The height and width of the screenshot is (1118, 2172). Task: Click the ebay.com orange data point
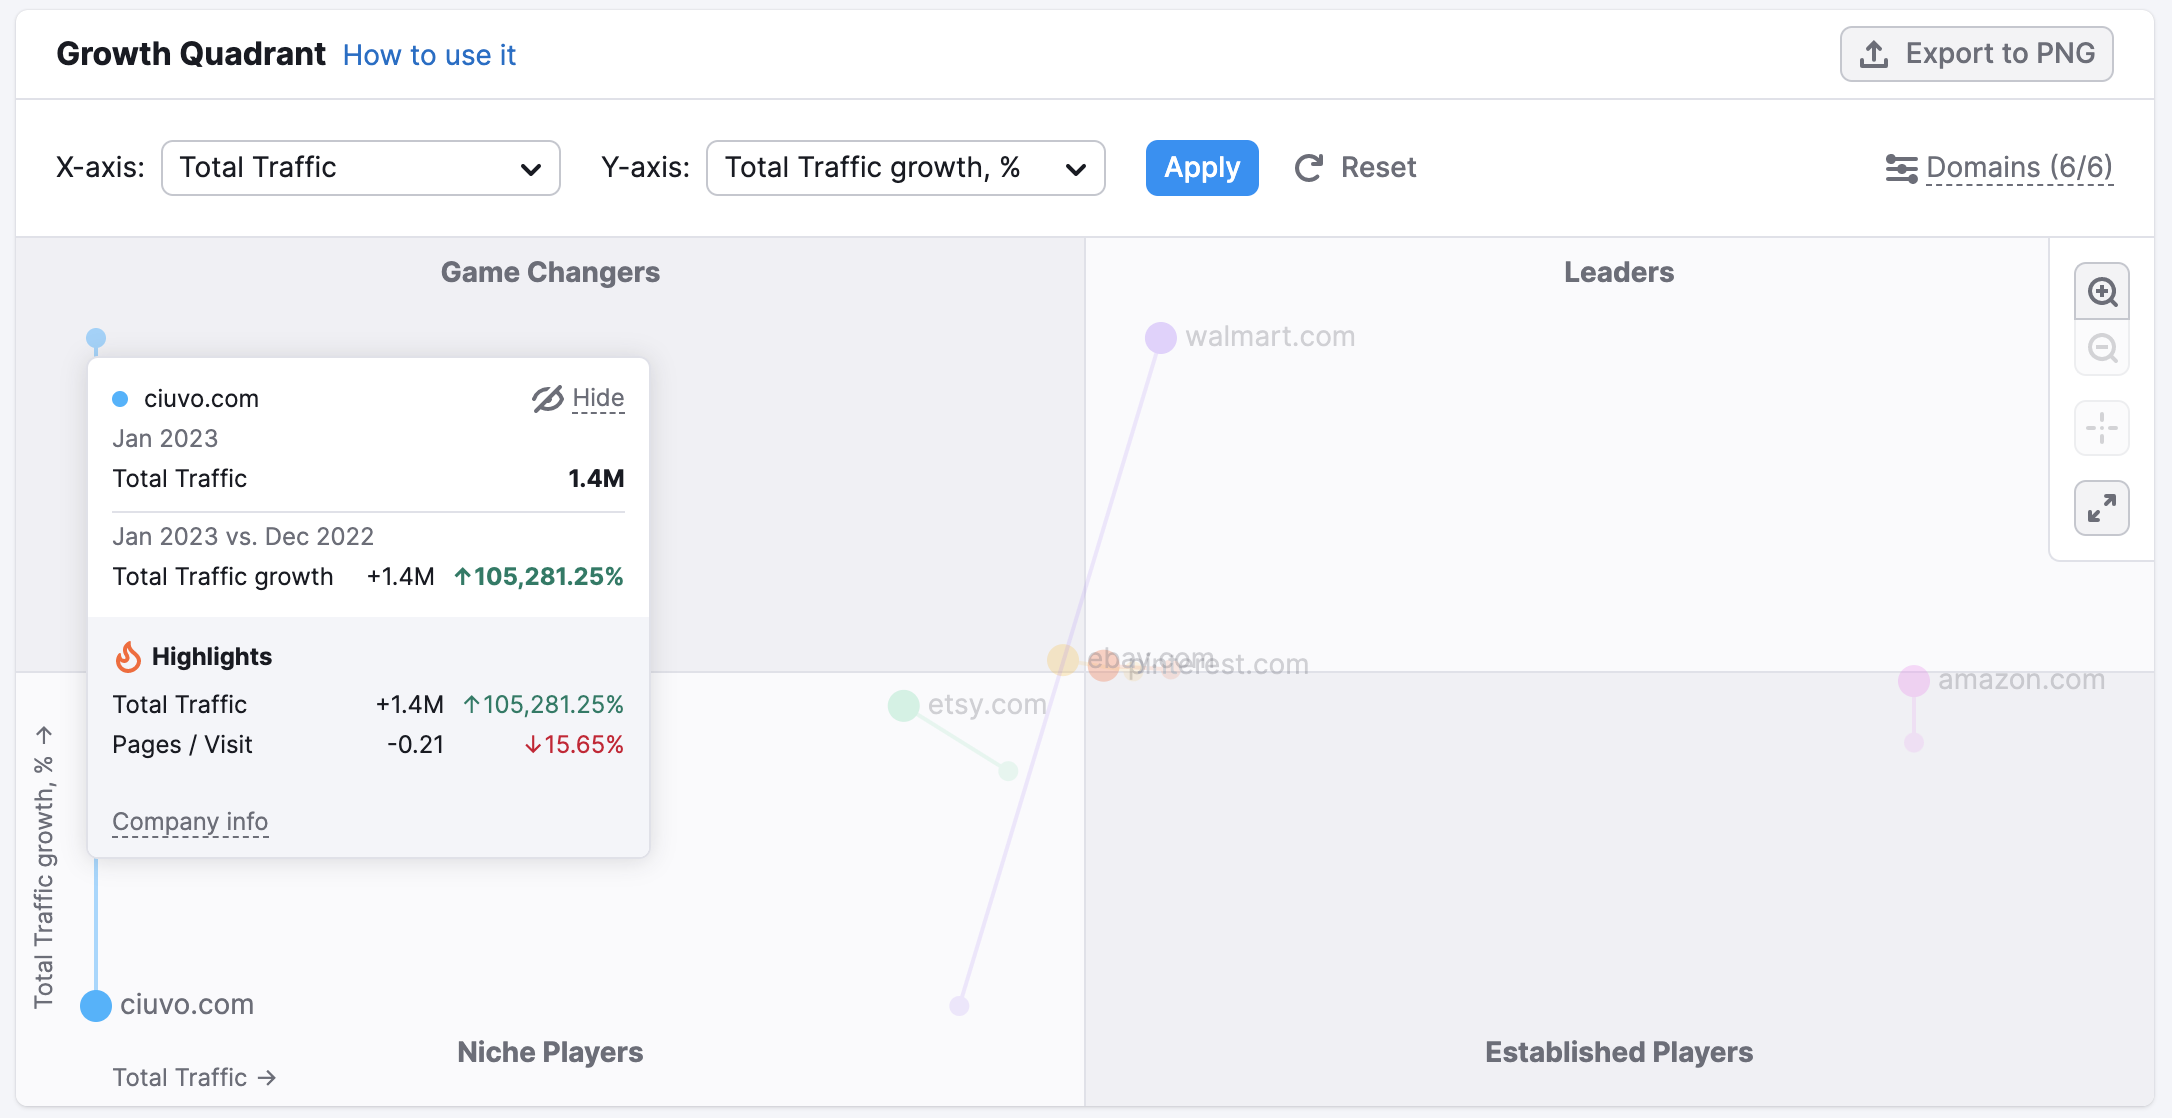tap(1063, 660)
